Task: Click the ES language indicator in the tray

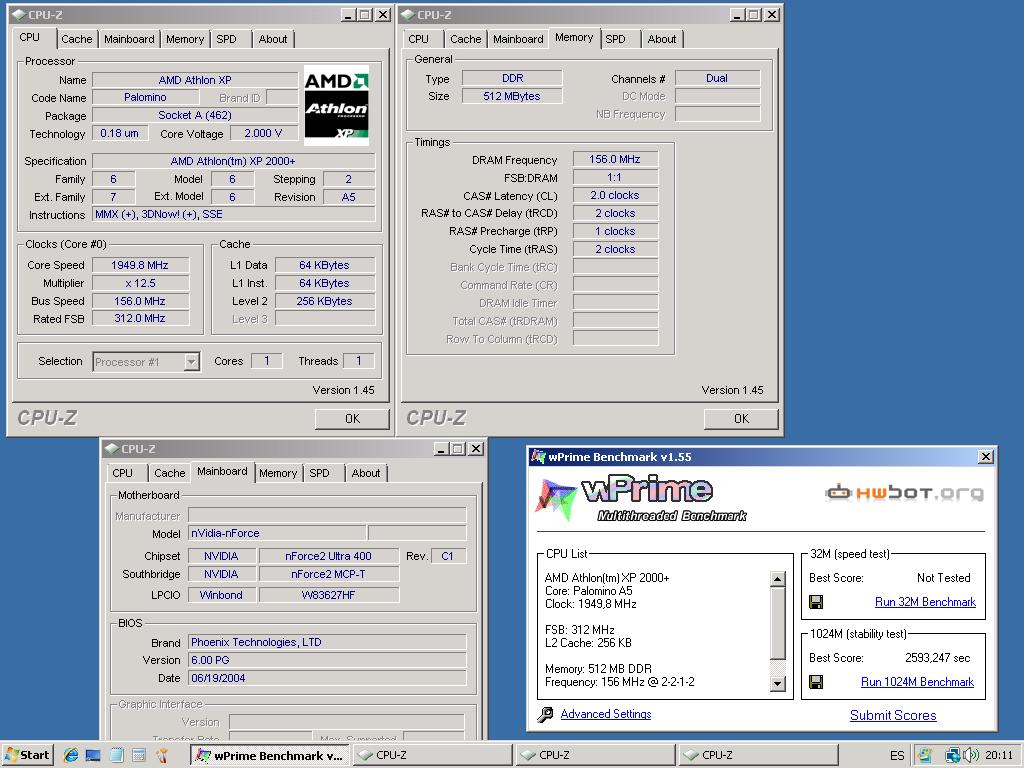Action: tap(897, 755)
